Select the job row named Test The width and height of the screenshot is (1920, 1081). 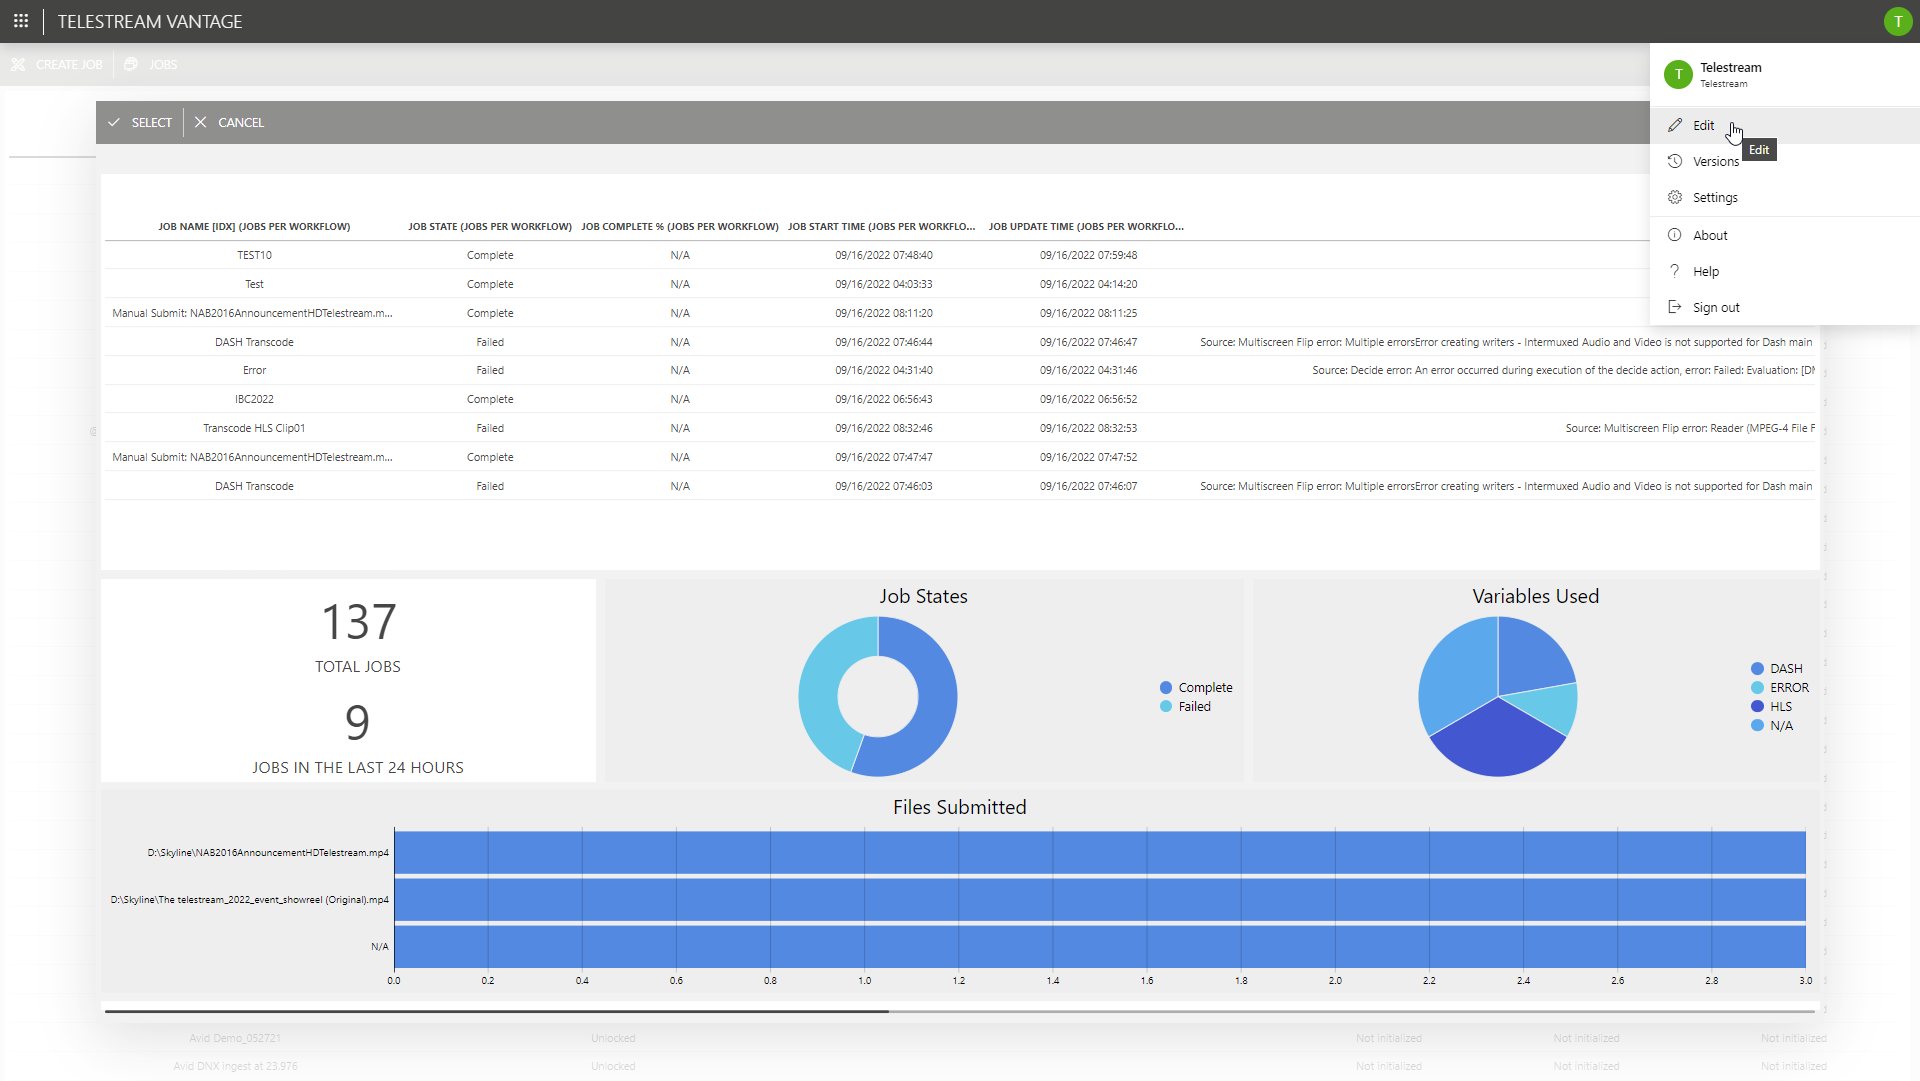960,284
